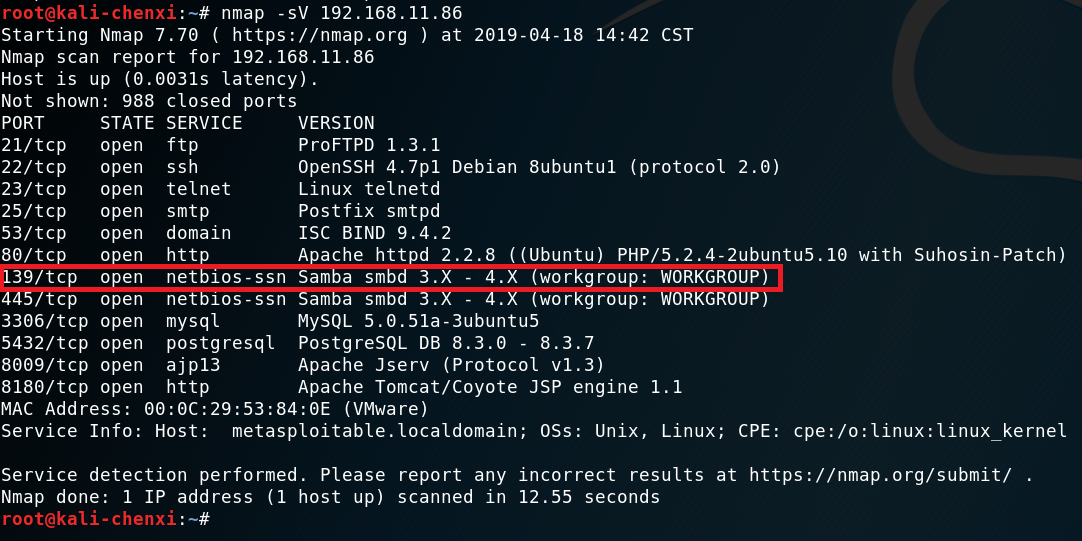Click the red-highlighted 139/tcp Samba row

(390, 277)
